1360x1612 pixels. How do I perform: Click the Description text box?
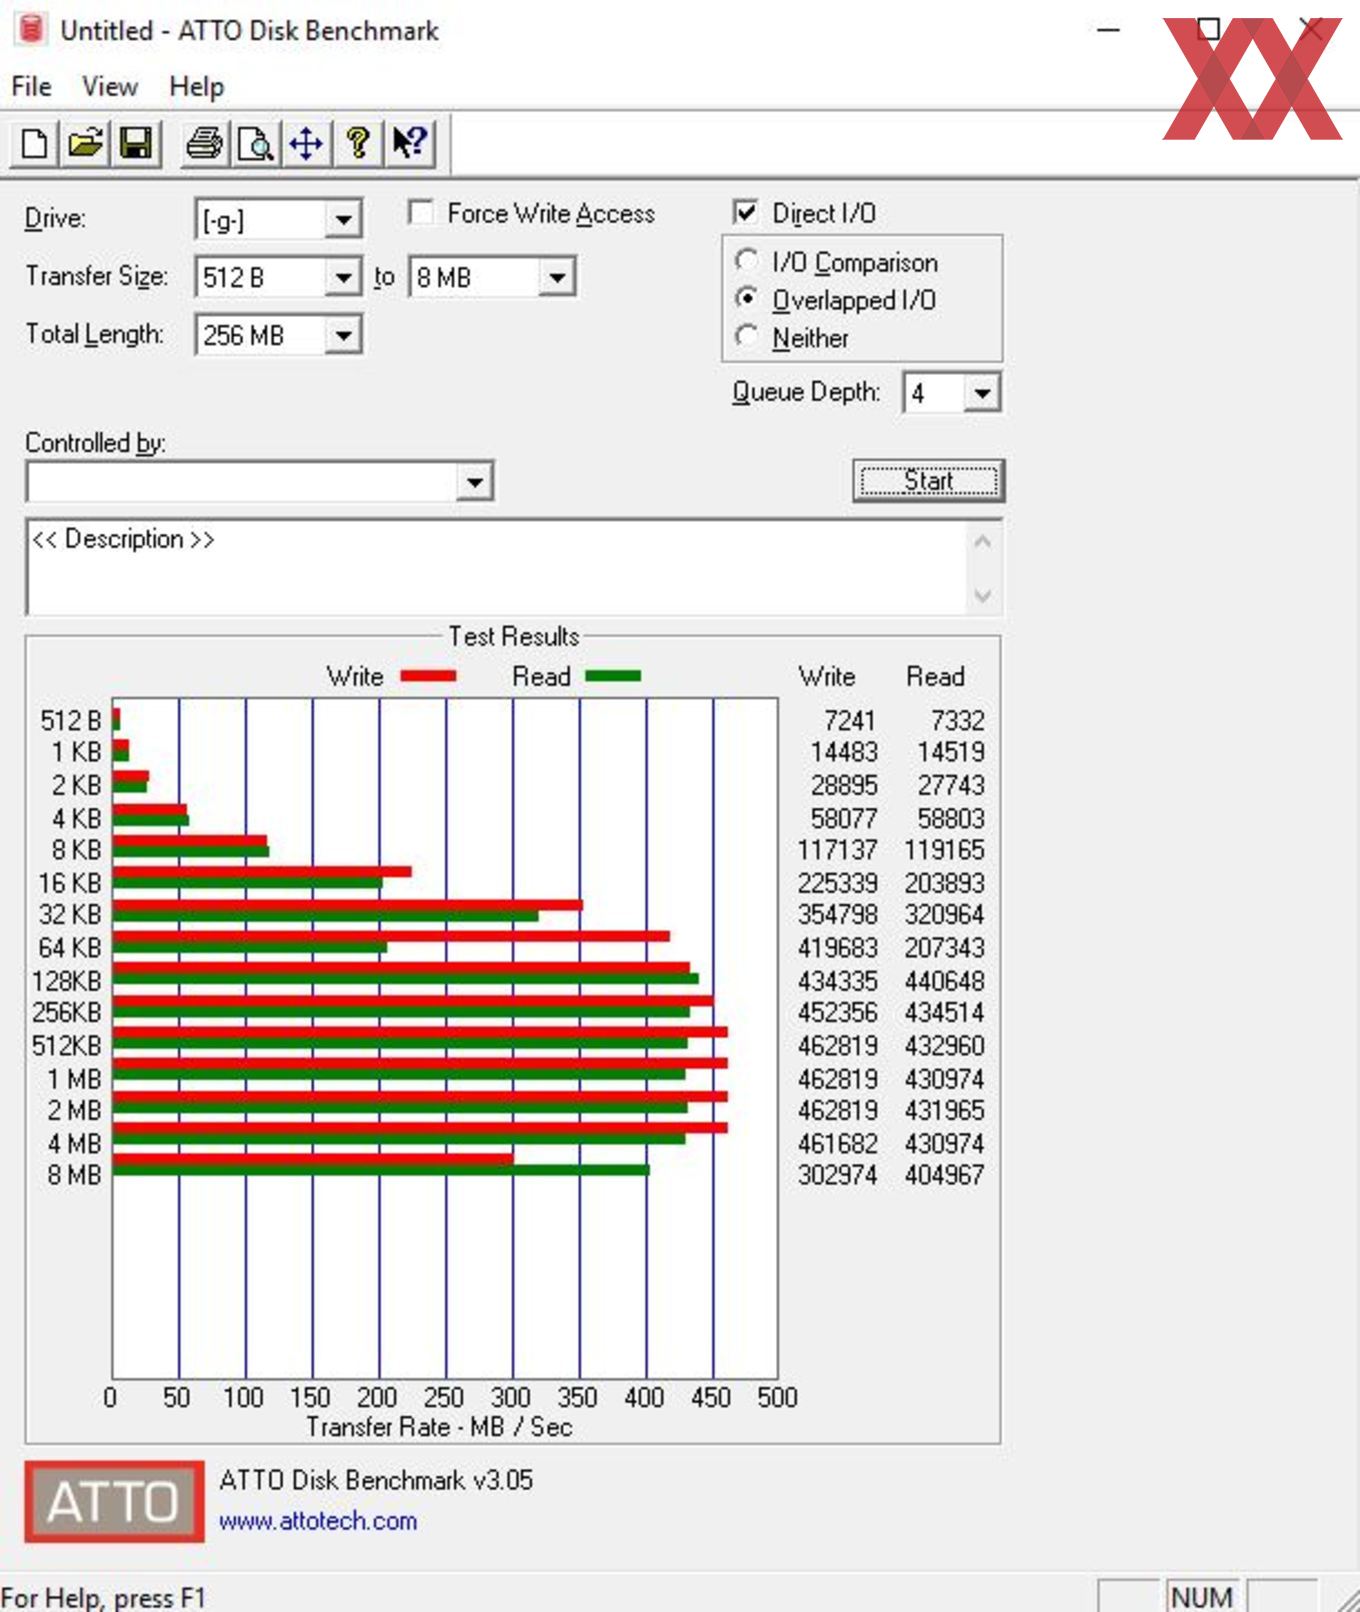pyautogui.click(x=496, y=567)
